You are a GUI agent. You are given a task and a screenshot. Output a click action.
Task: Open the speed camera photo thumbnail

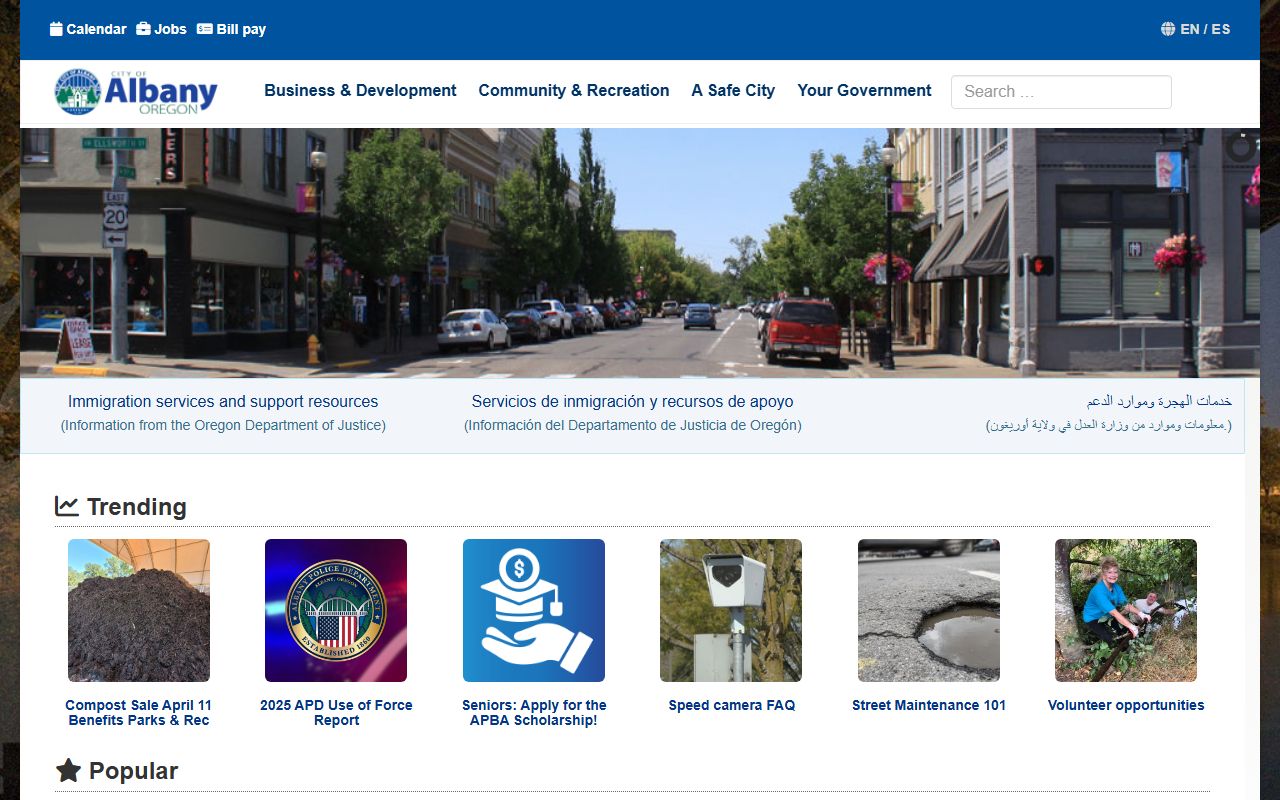(x=731, y=611)
